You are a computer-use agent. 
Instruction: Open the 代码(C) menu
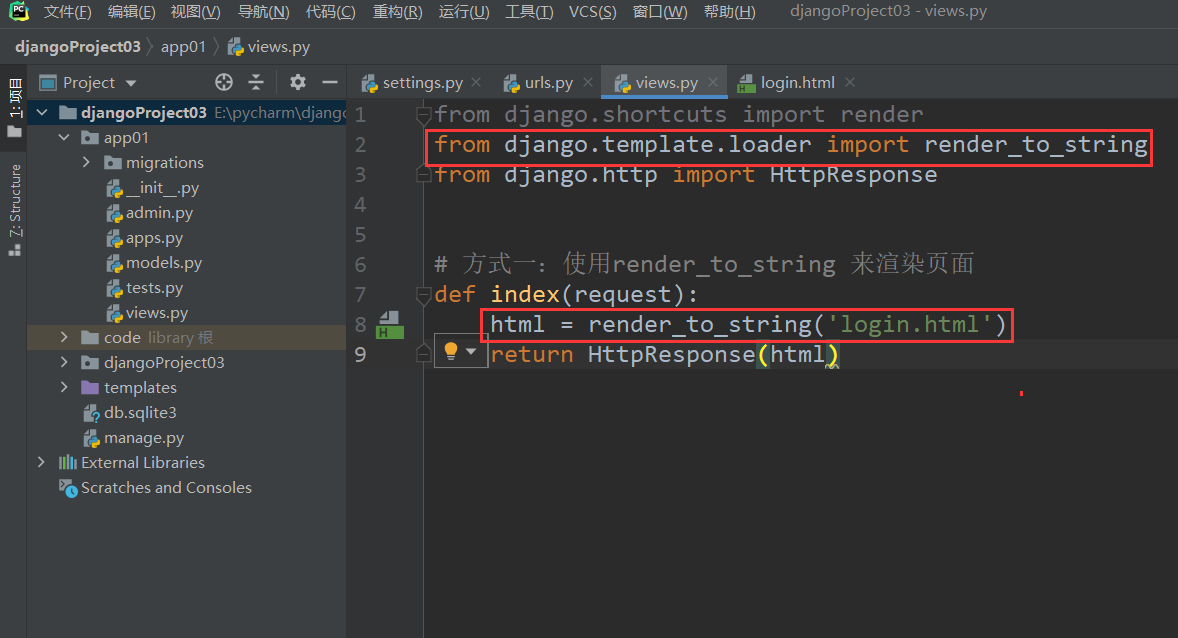331,12
